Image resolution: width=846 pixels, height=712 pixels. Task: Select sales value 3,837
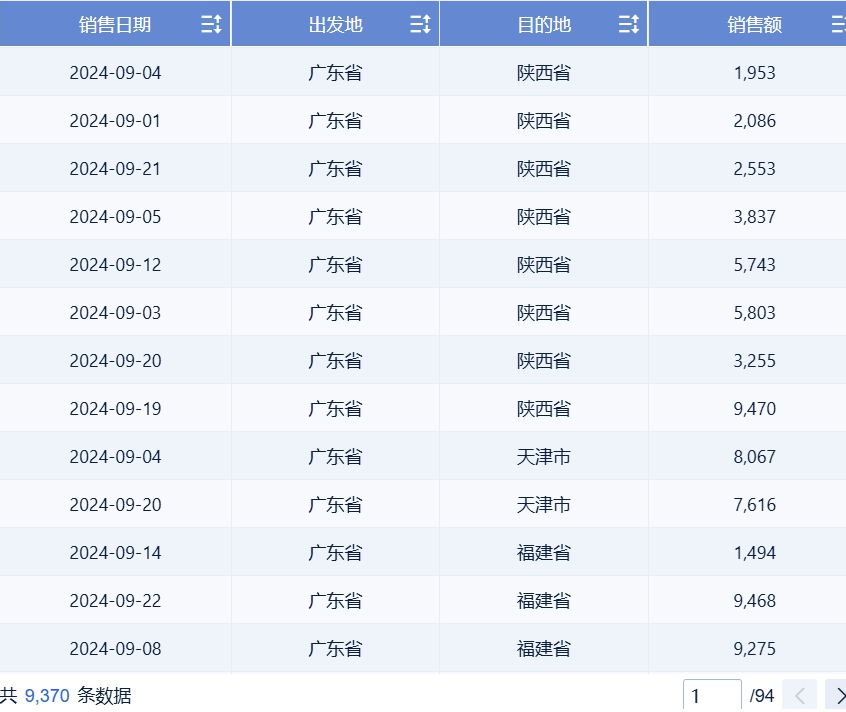(x=754, y=217)
